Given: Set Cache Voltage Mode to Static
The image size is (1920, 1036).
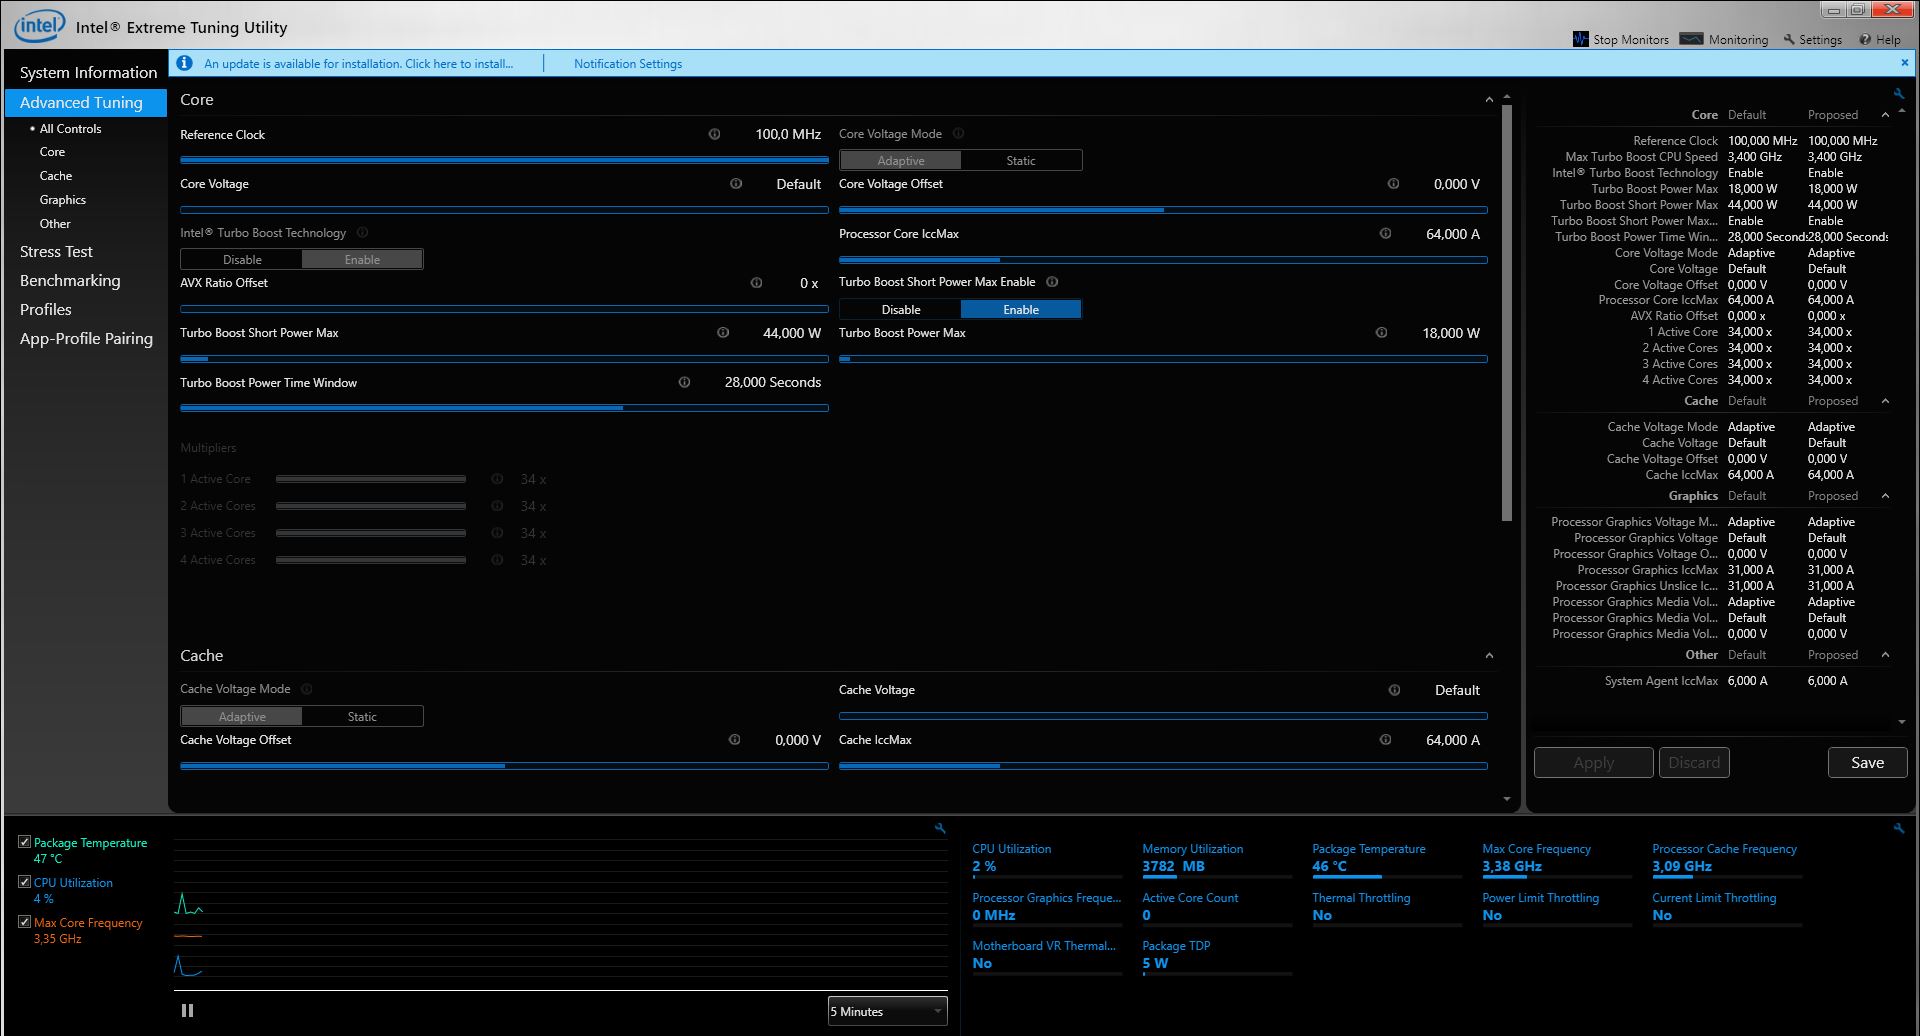Looking at the screenshot, I should [x=362, y=716].
